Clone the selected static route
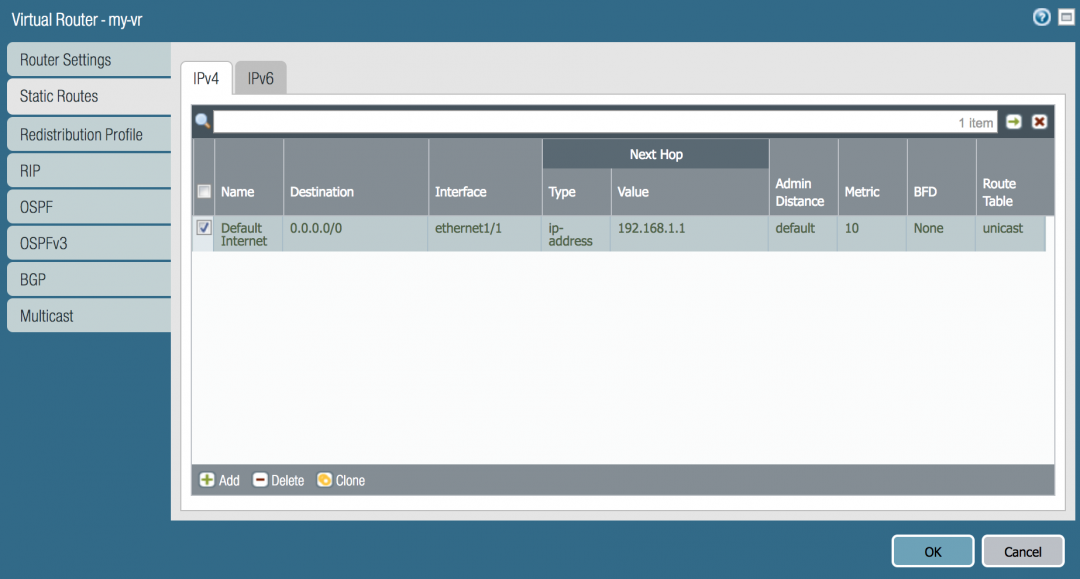This screenshot has width=1080, height=579. (x=341, y=480)
